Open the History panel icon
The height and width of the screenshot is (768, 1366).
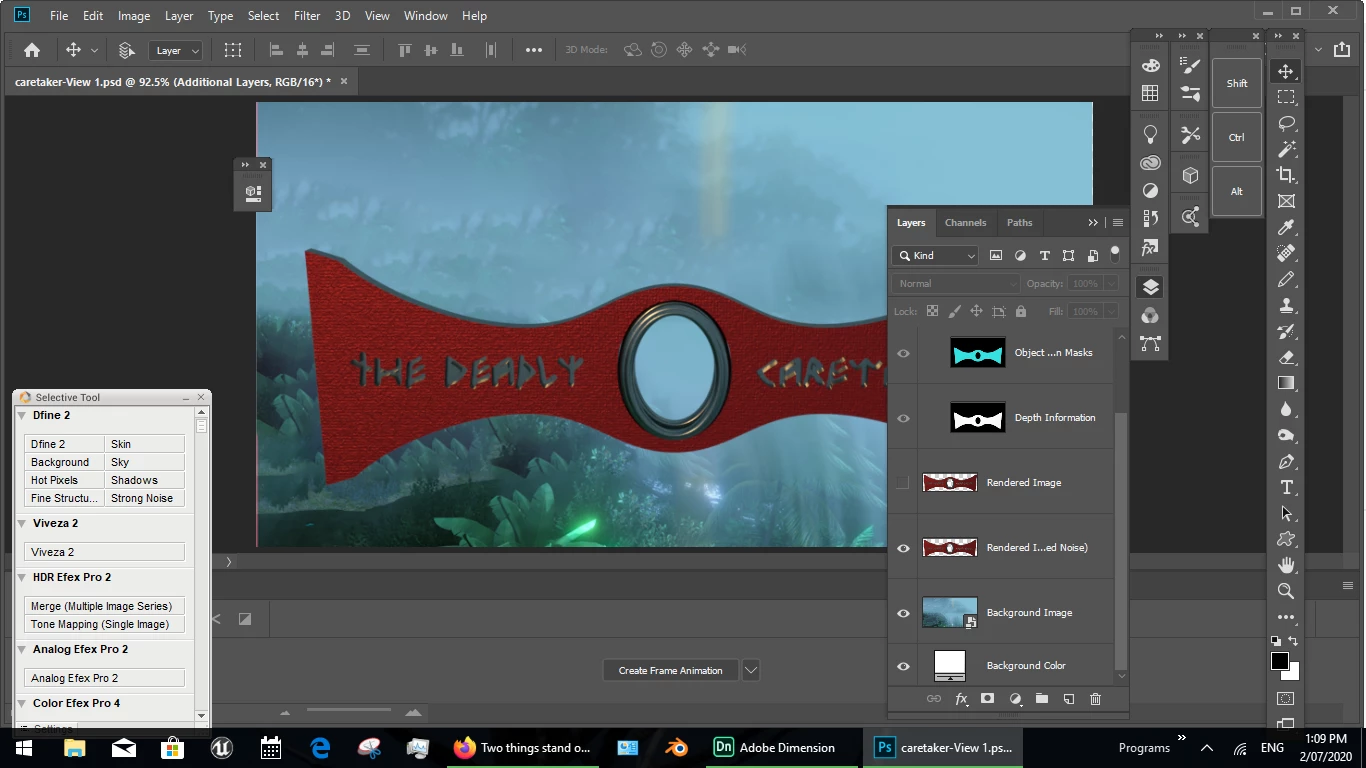click(x=1150, y=218)
